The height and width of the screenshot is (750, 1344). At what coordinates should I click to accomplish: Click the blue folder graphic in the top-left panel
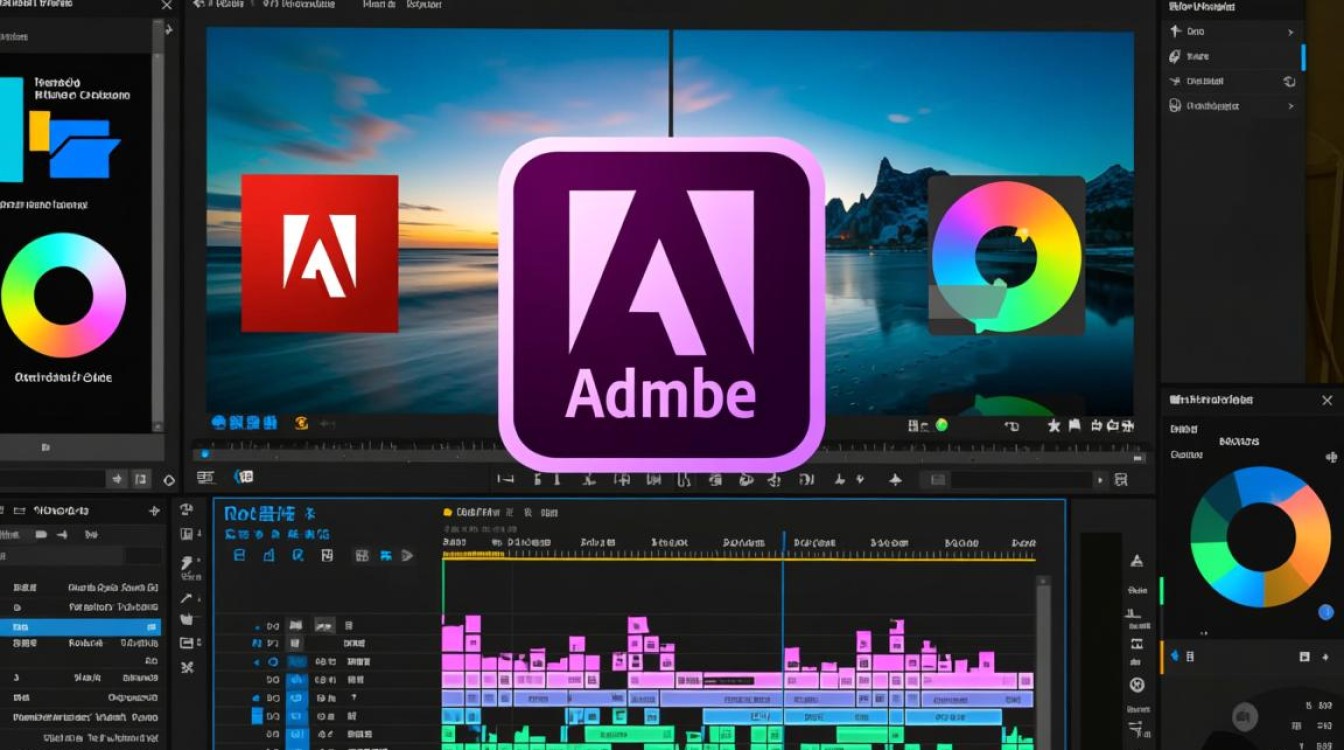(84, 148)
